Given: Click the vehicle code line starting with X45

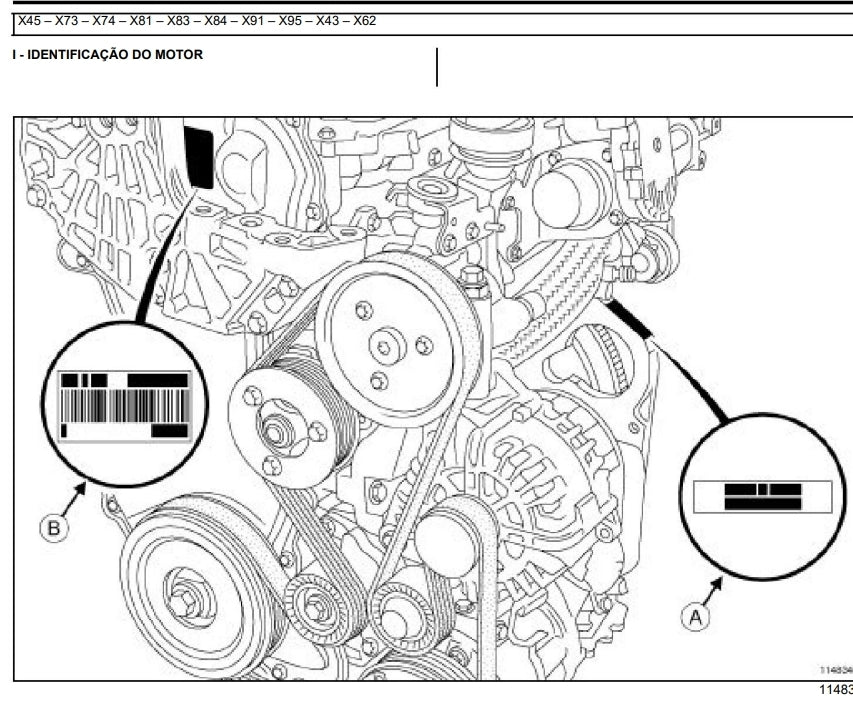Looking at the screenshot, I should pos(197,21).
